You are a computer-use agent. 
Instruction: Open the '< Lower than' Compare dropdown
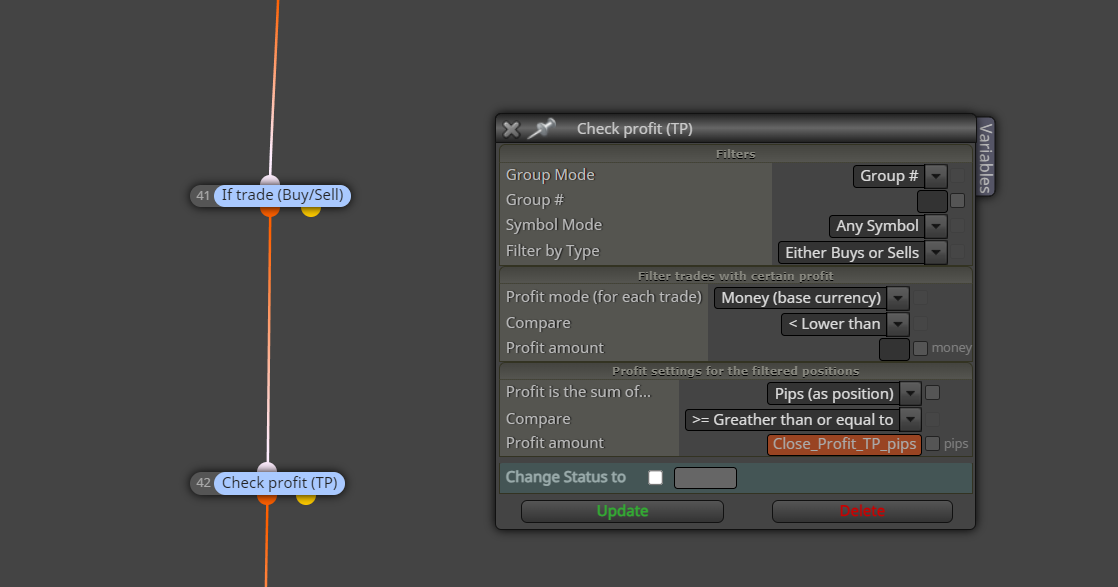click(845, 324)
